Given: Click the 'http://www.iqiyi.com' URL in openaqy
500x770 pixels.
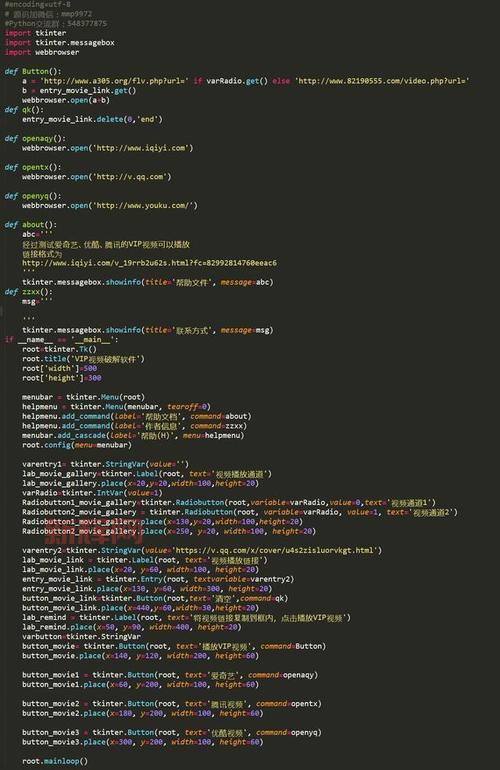Looking at the screenshot, I should tap(143, 148).
